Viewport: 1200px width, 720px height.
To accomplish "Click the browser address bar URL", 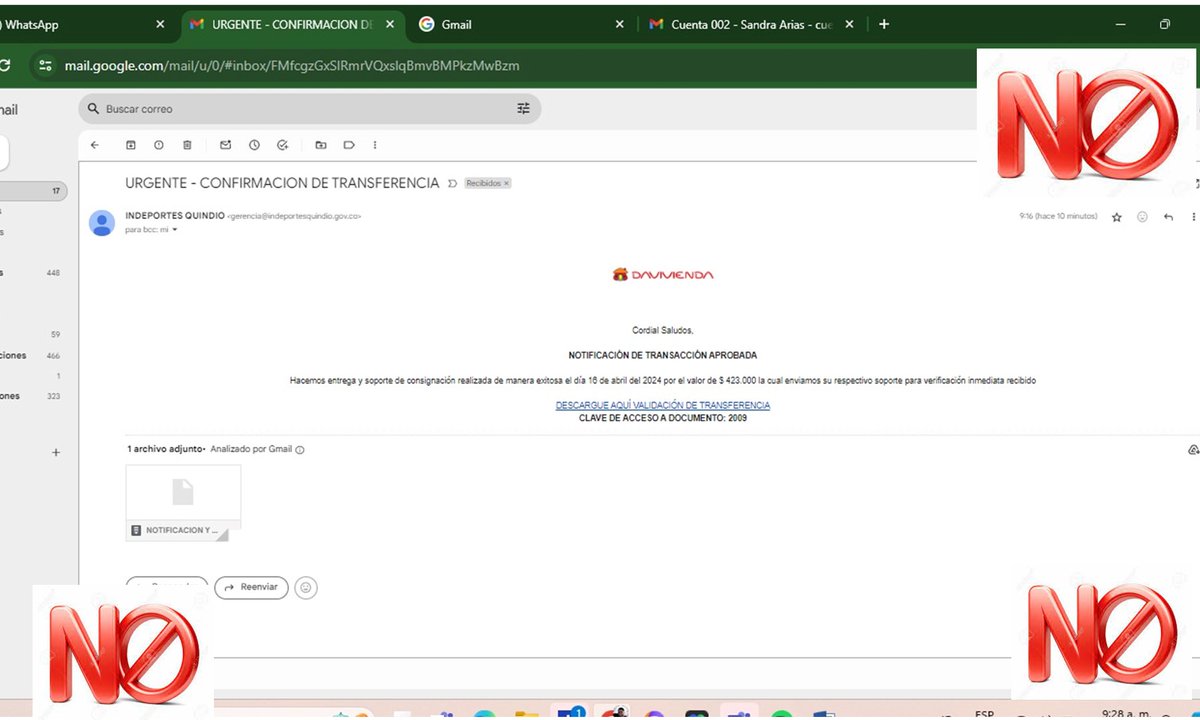I will (291, 66).
